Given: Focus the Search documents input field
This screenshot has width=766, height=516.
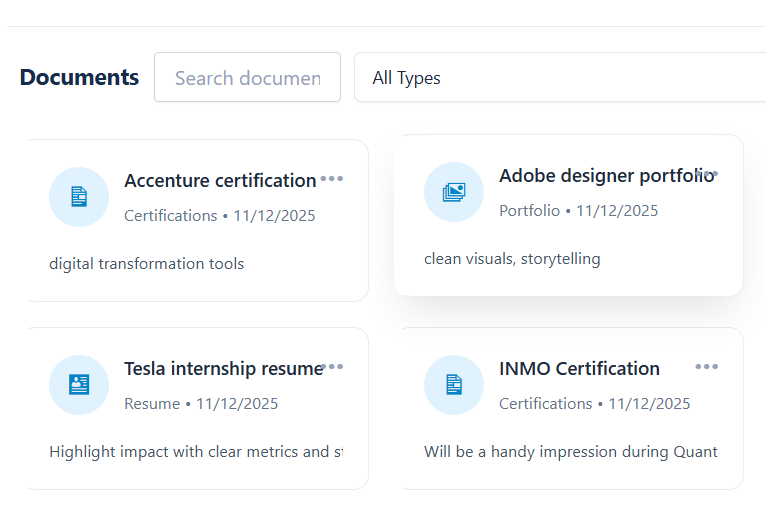Looking at the screenshot, I should (247, 78).
